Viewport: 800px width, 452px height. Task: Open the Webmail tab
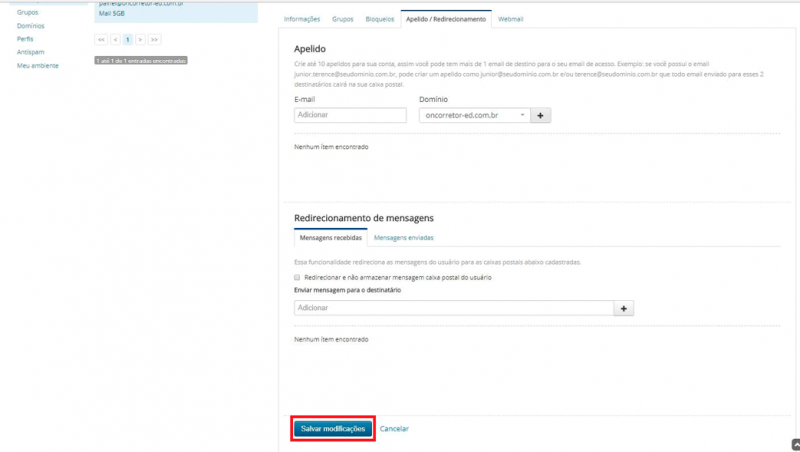[x=510, y=19]
